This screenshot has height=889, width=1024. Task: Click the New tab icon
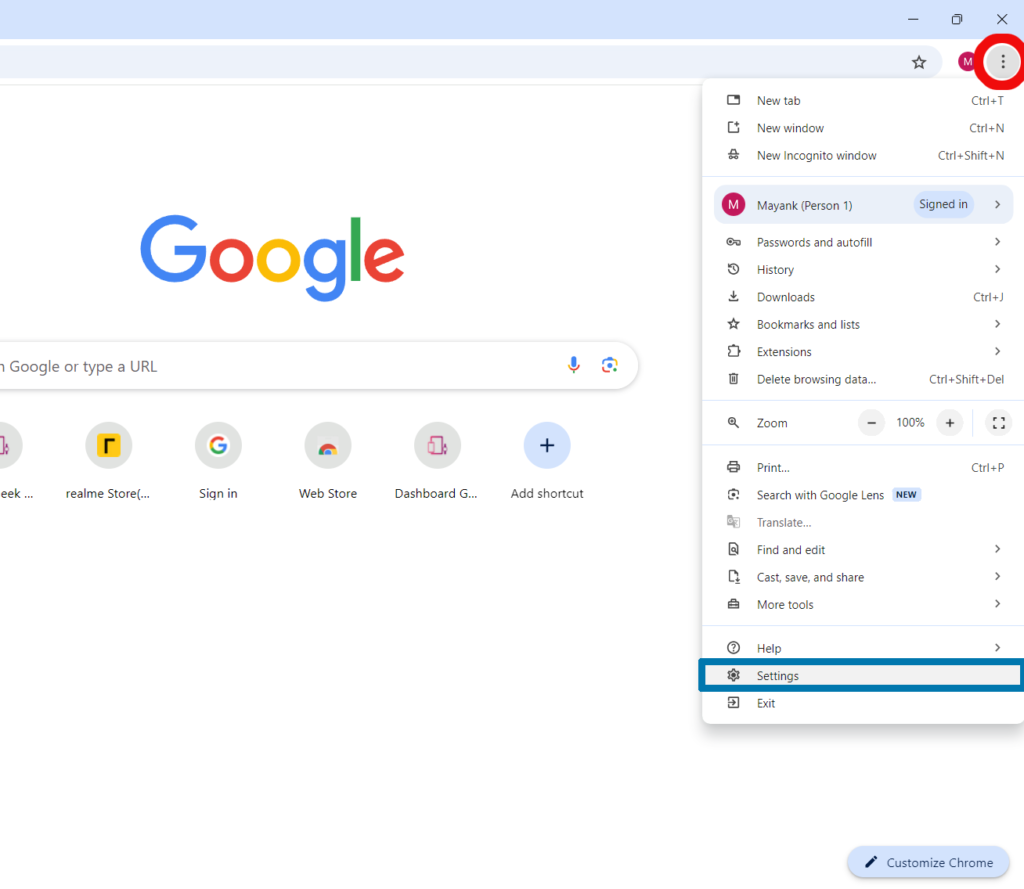click(x=733, y=100)
